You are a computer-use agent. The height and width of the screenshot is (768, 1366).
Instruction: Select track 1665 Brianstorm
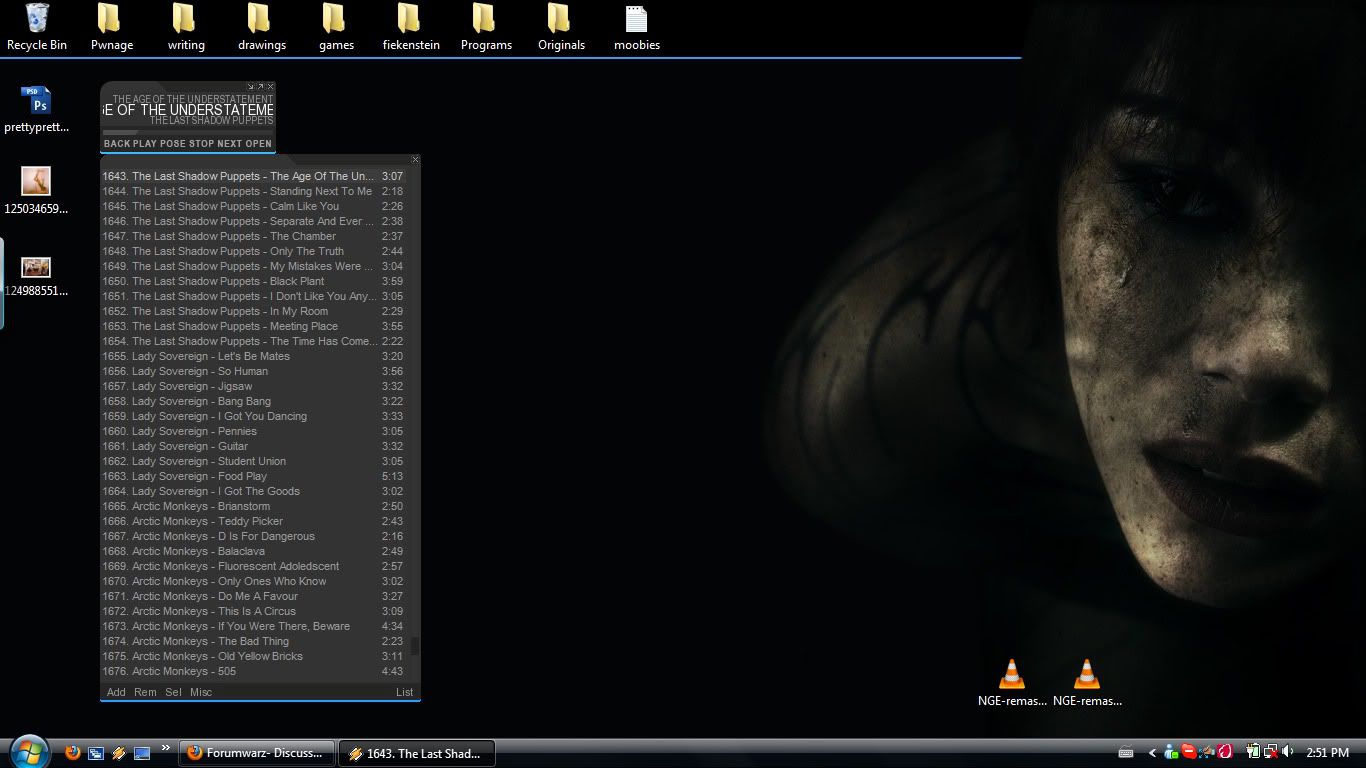[252, 506]
